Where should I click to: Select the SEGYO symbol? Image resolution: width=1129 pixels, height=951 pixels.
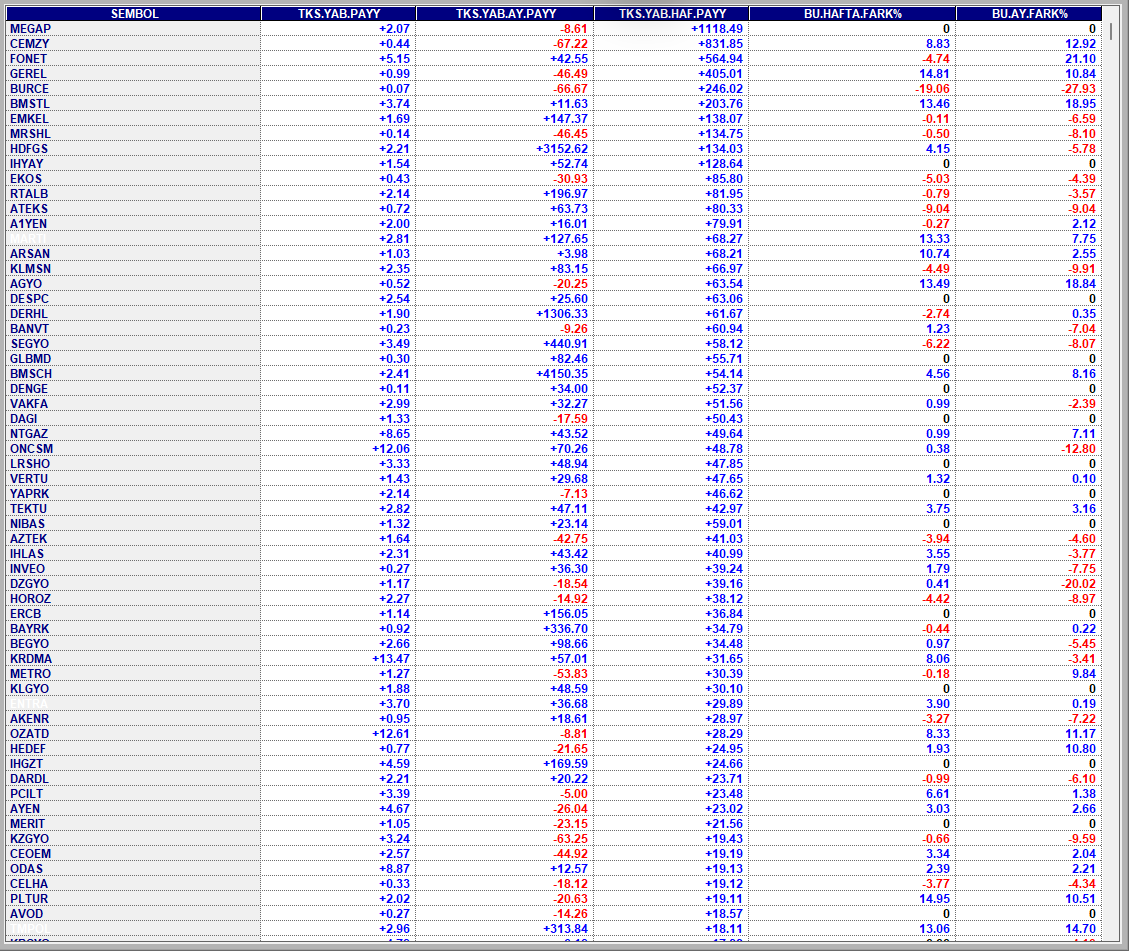[x=30, y=344]
